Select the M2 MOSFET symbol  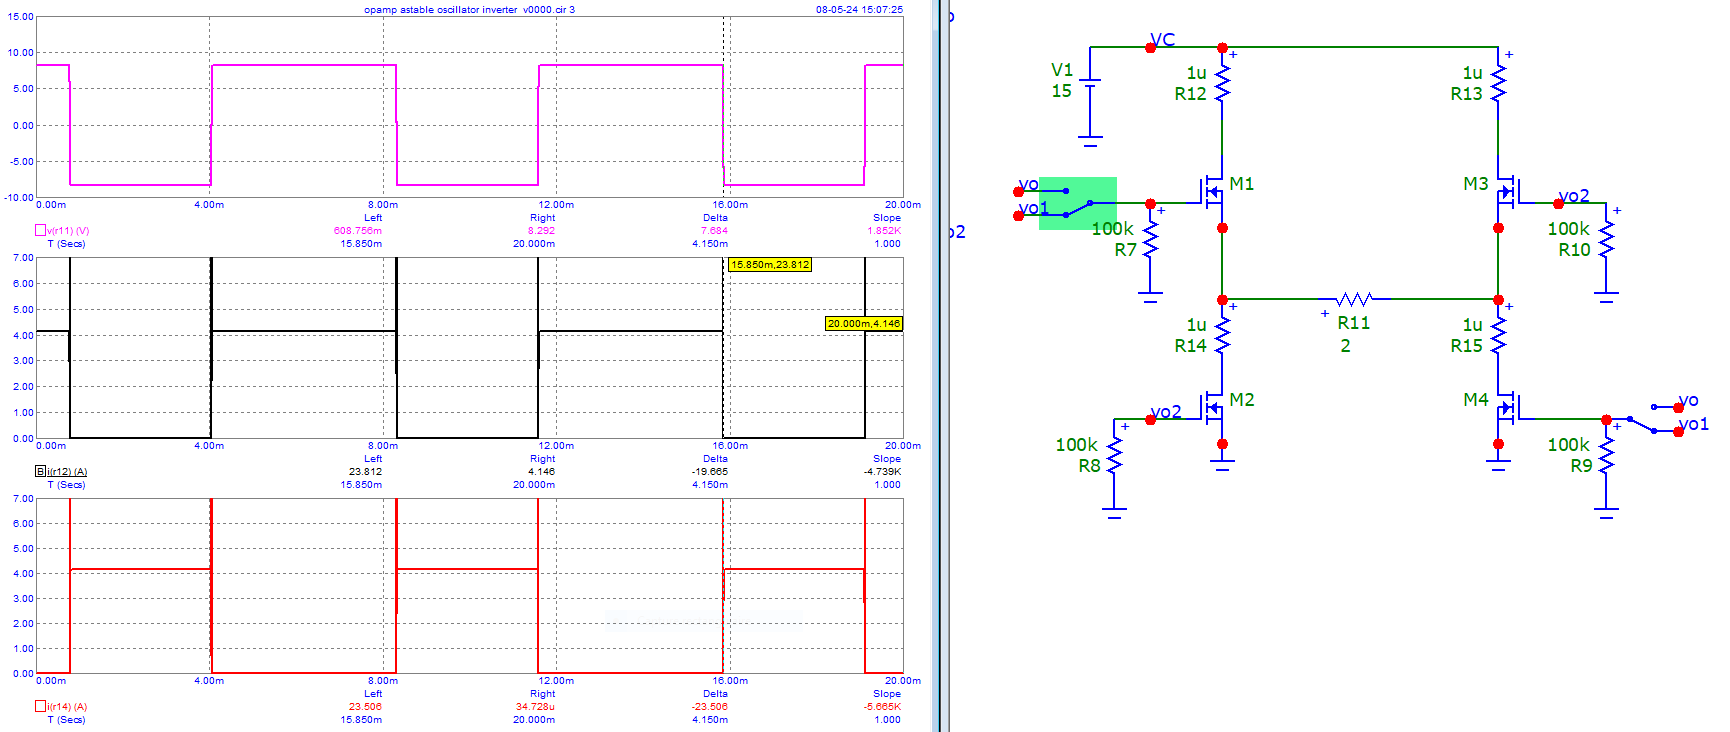[x=1213, y=407]
